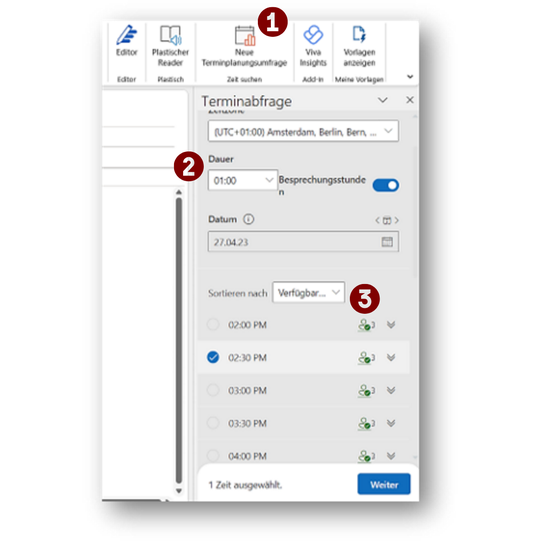Select the 03:00 PM time slot

(213, 390)
